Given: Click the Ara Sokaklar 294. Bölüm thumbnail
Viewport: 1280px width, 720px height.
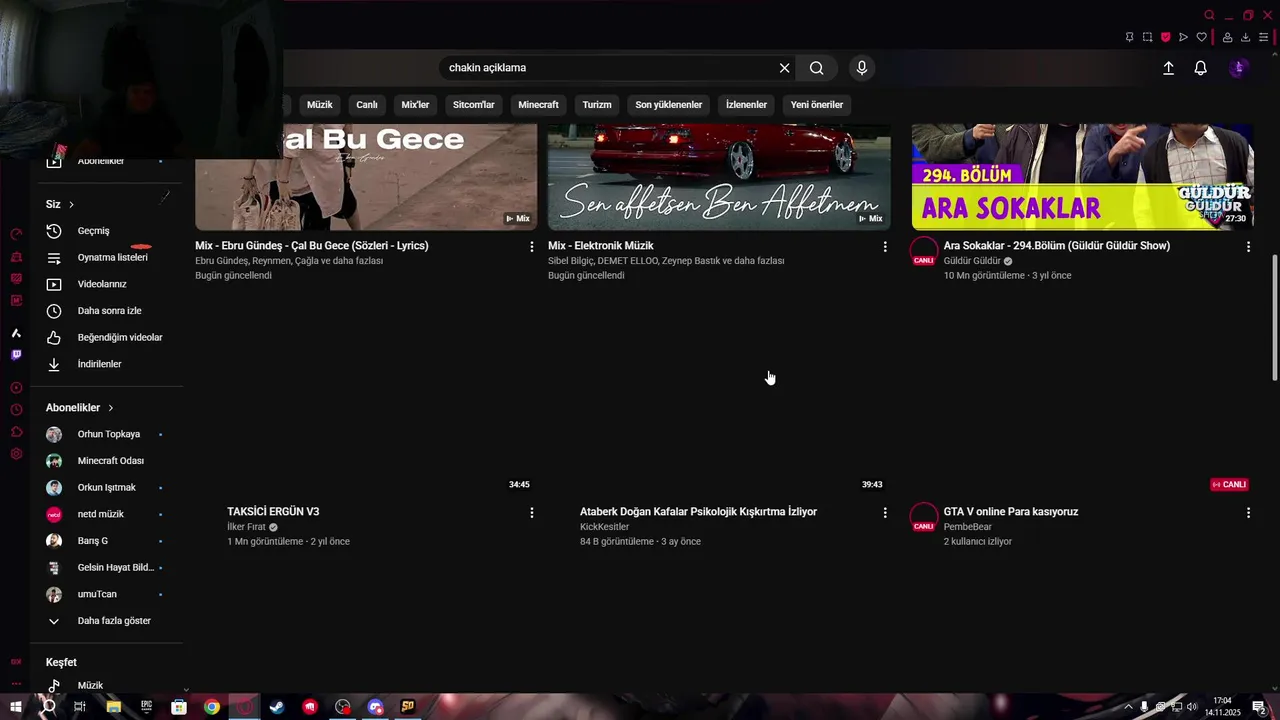Looking at the screenshot, I should tap(1082, 177).
